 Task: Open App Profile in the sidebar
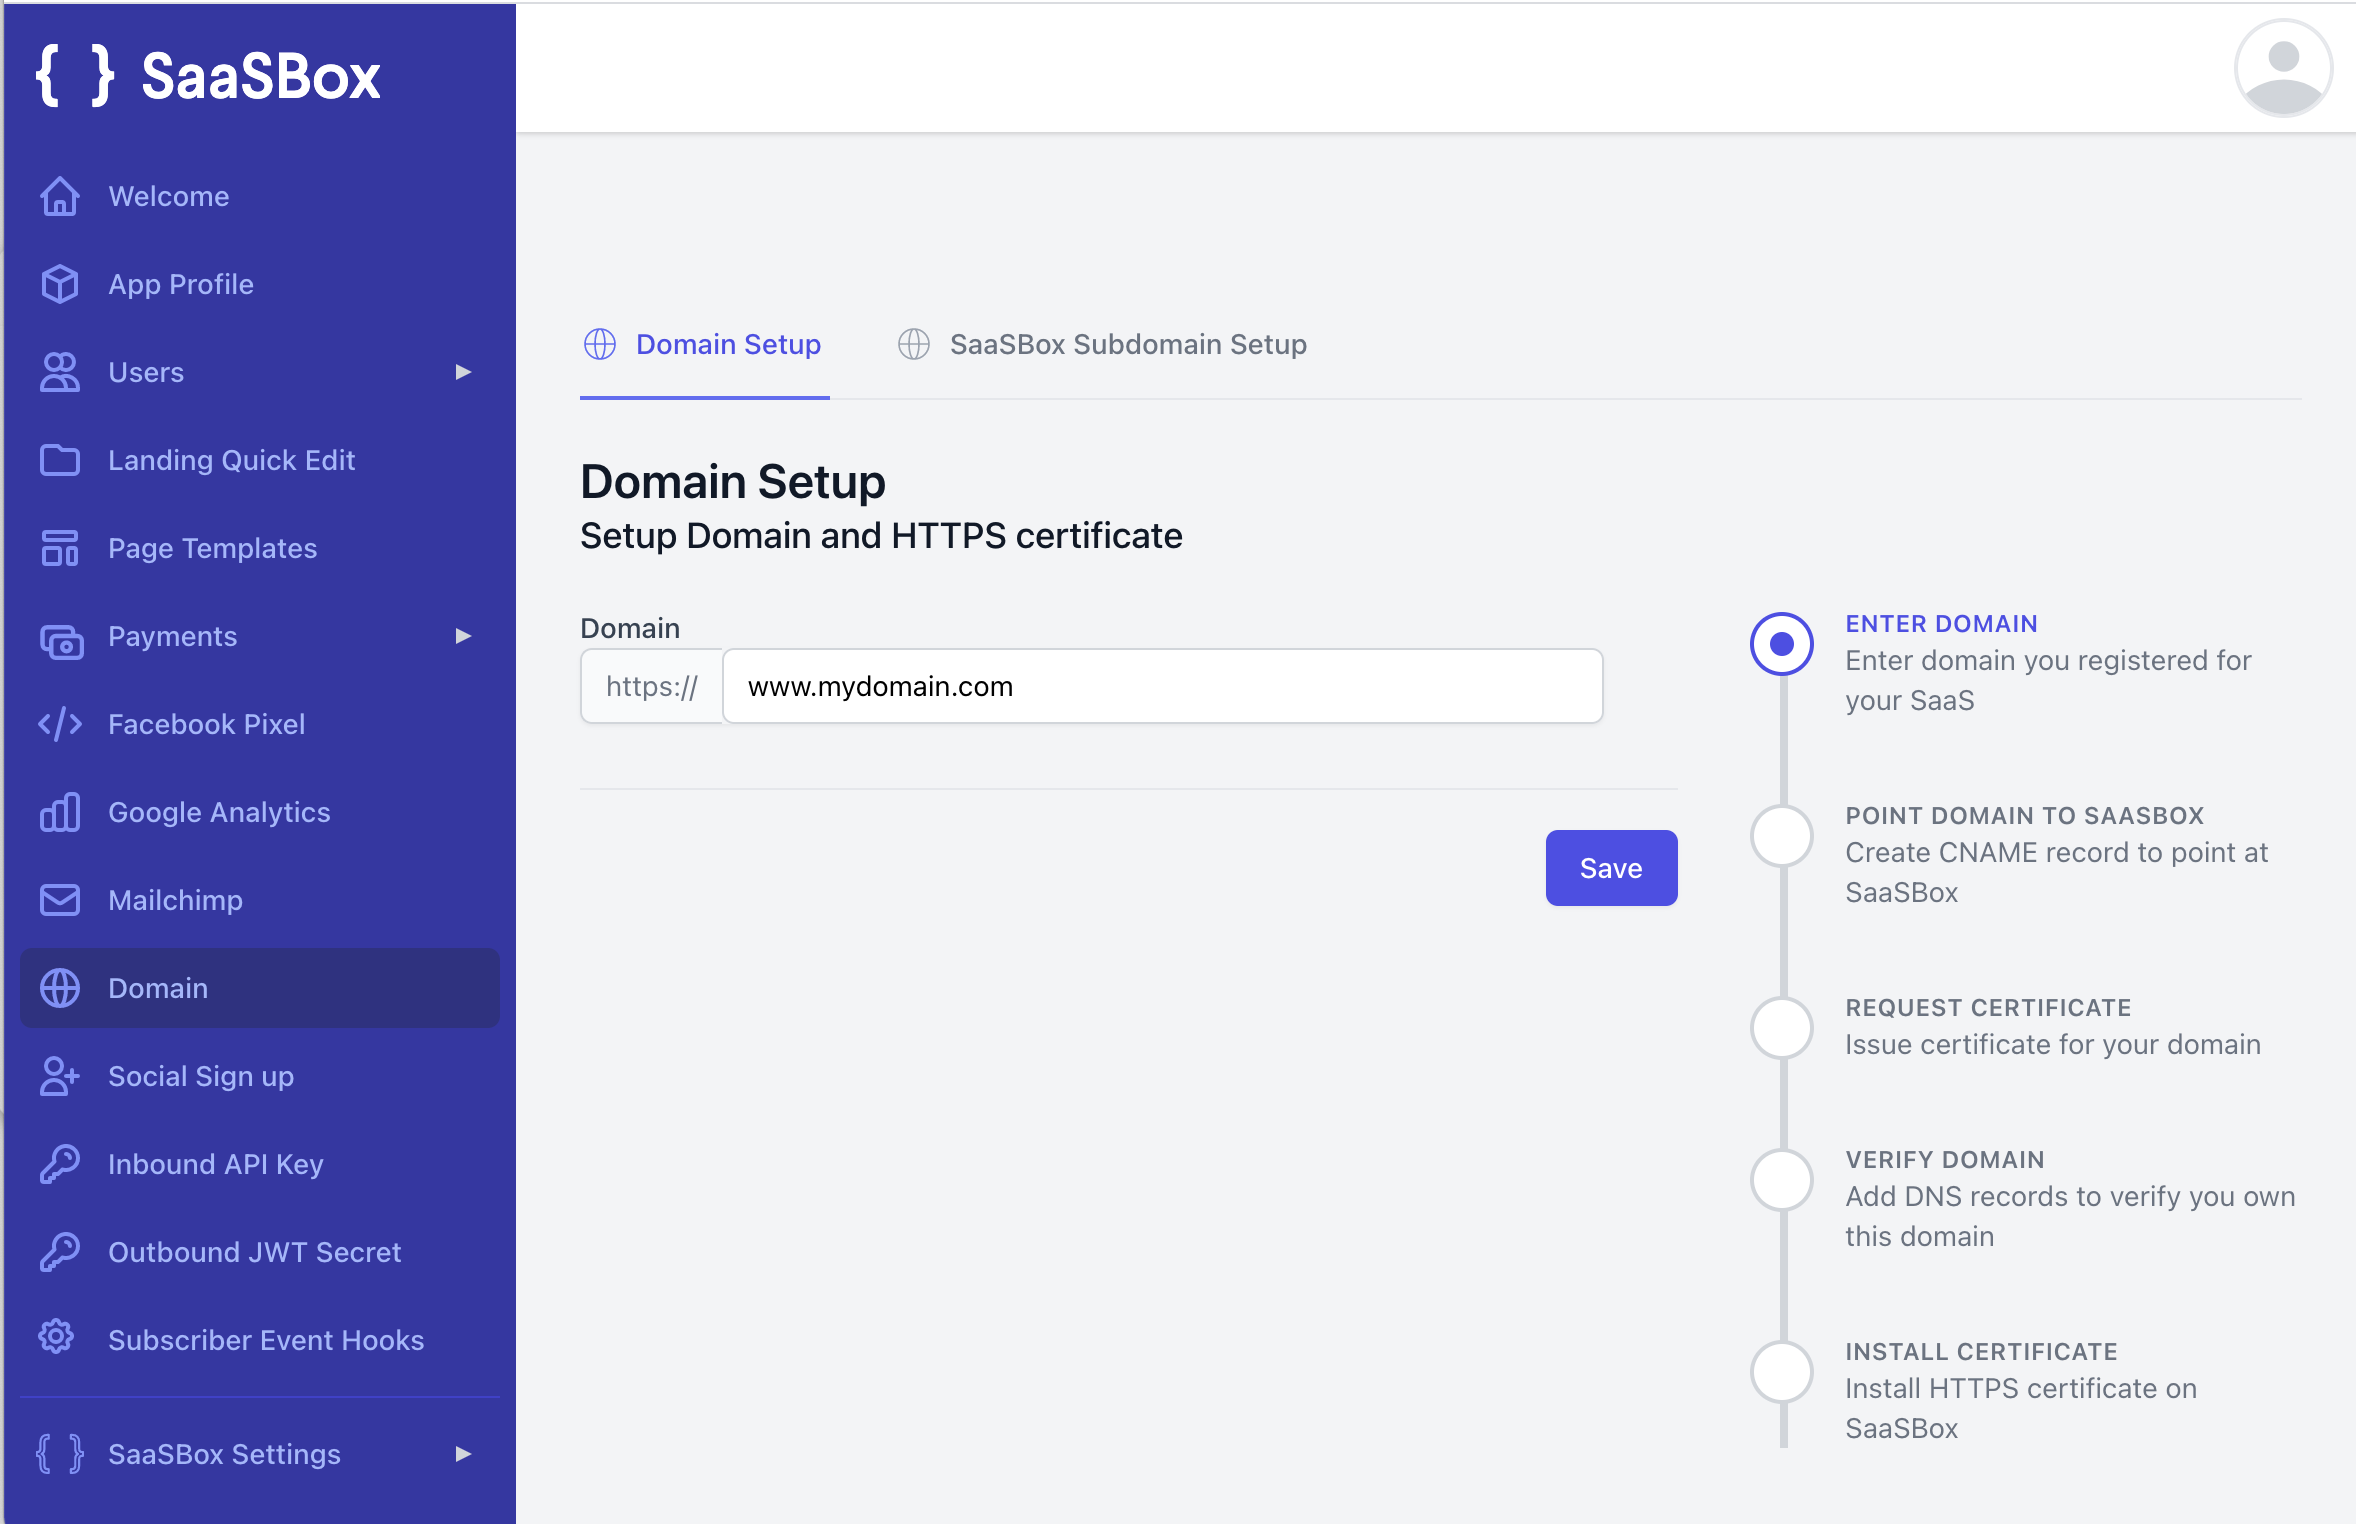[260, 284]
